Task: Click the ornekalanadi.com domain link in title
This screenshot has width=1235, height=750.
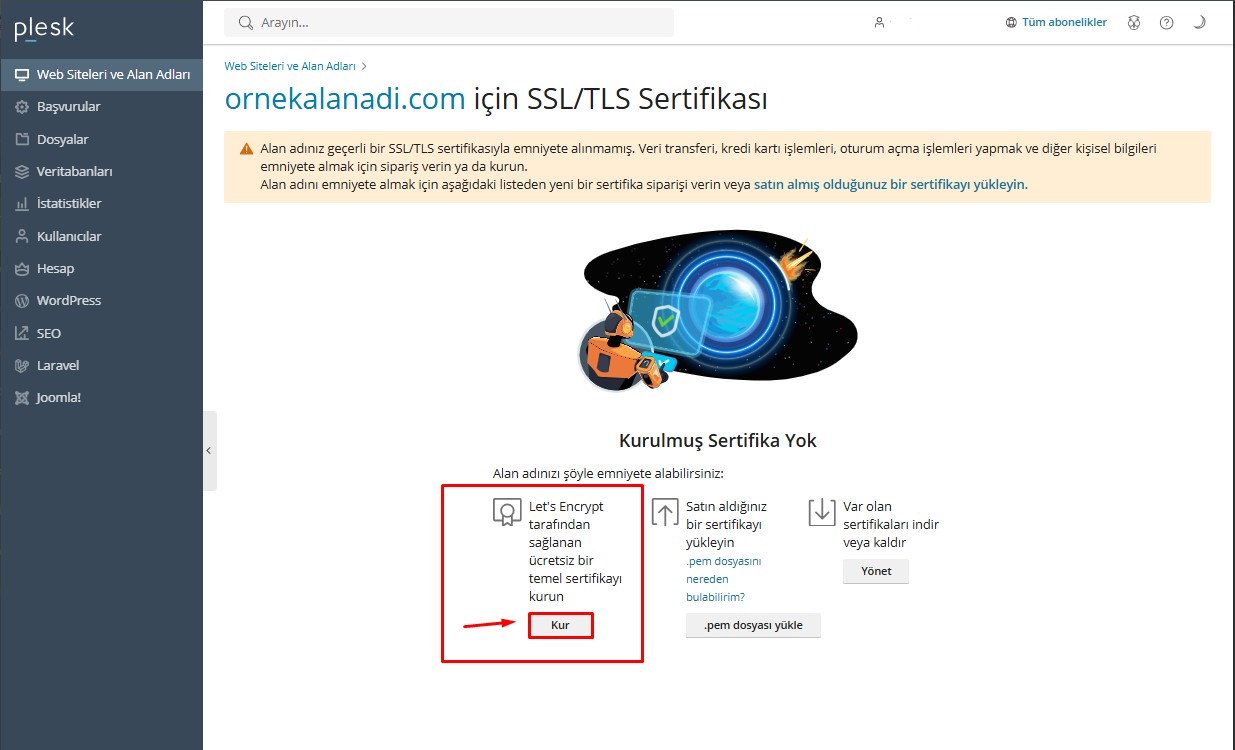Action: pos(345,99)
